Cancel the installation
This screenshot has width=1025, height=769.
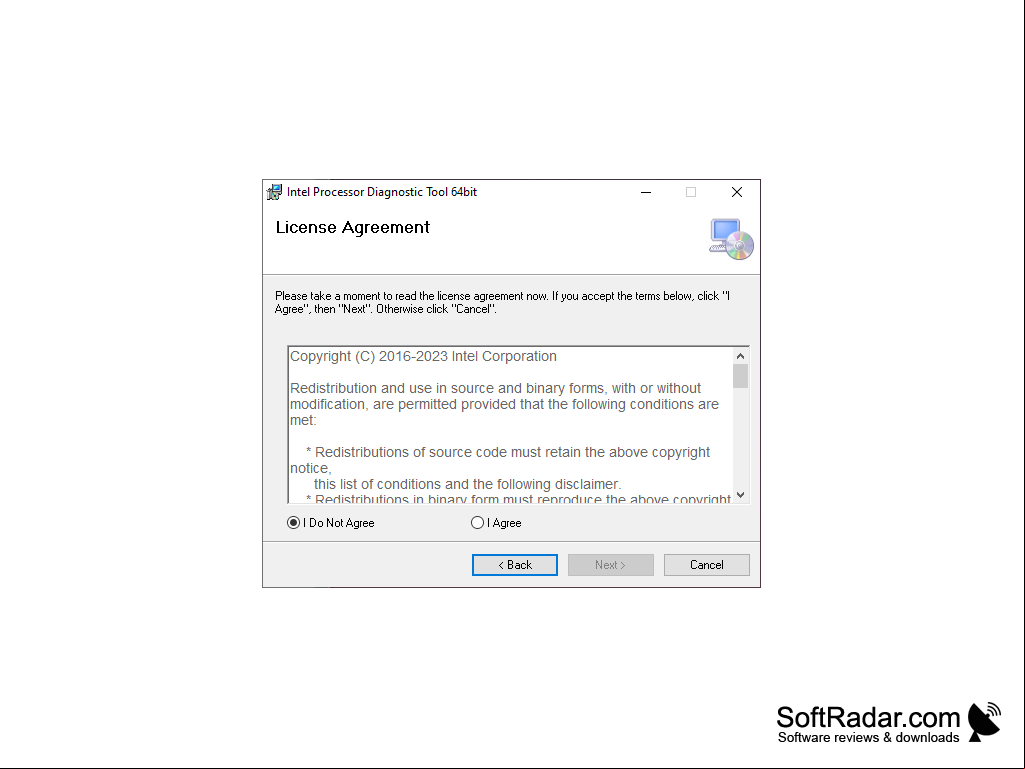[707, 565]
